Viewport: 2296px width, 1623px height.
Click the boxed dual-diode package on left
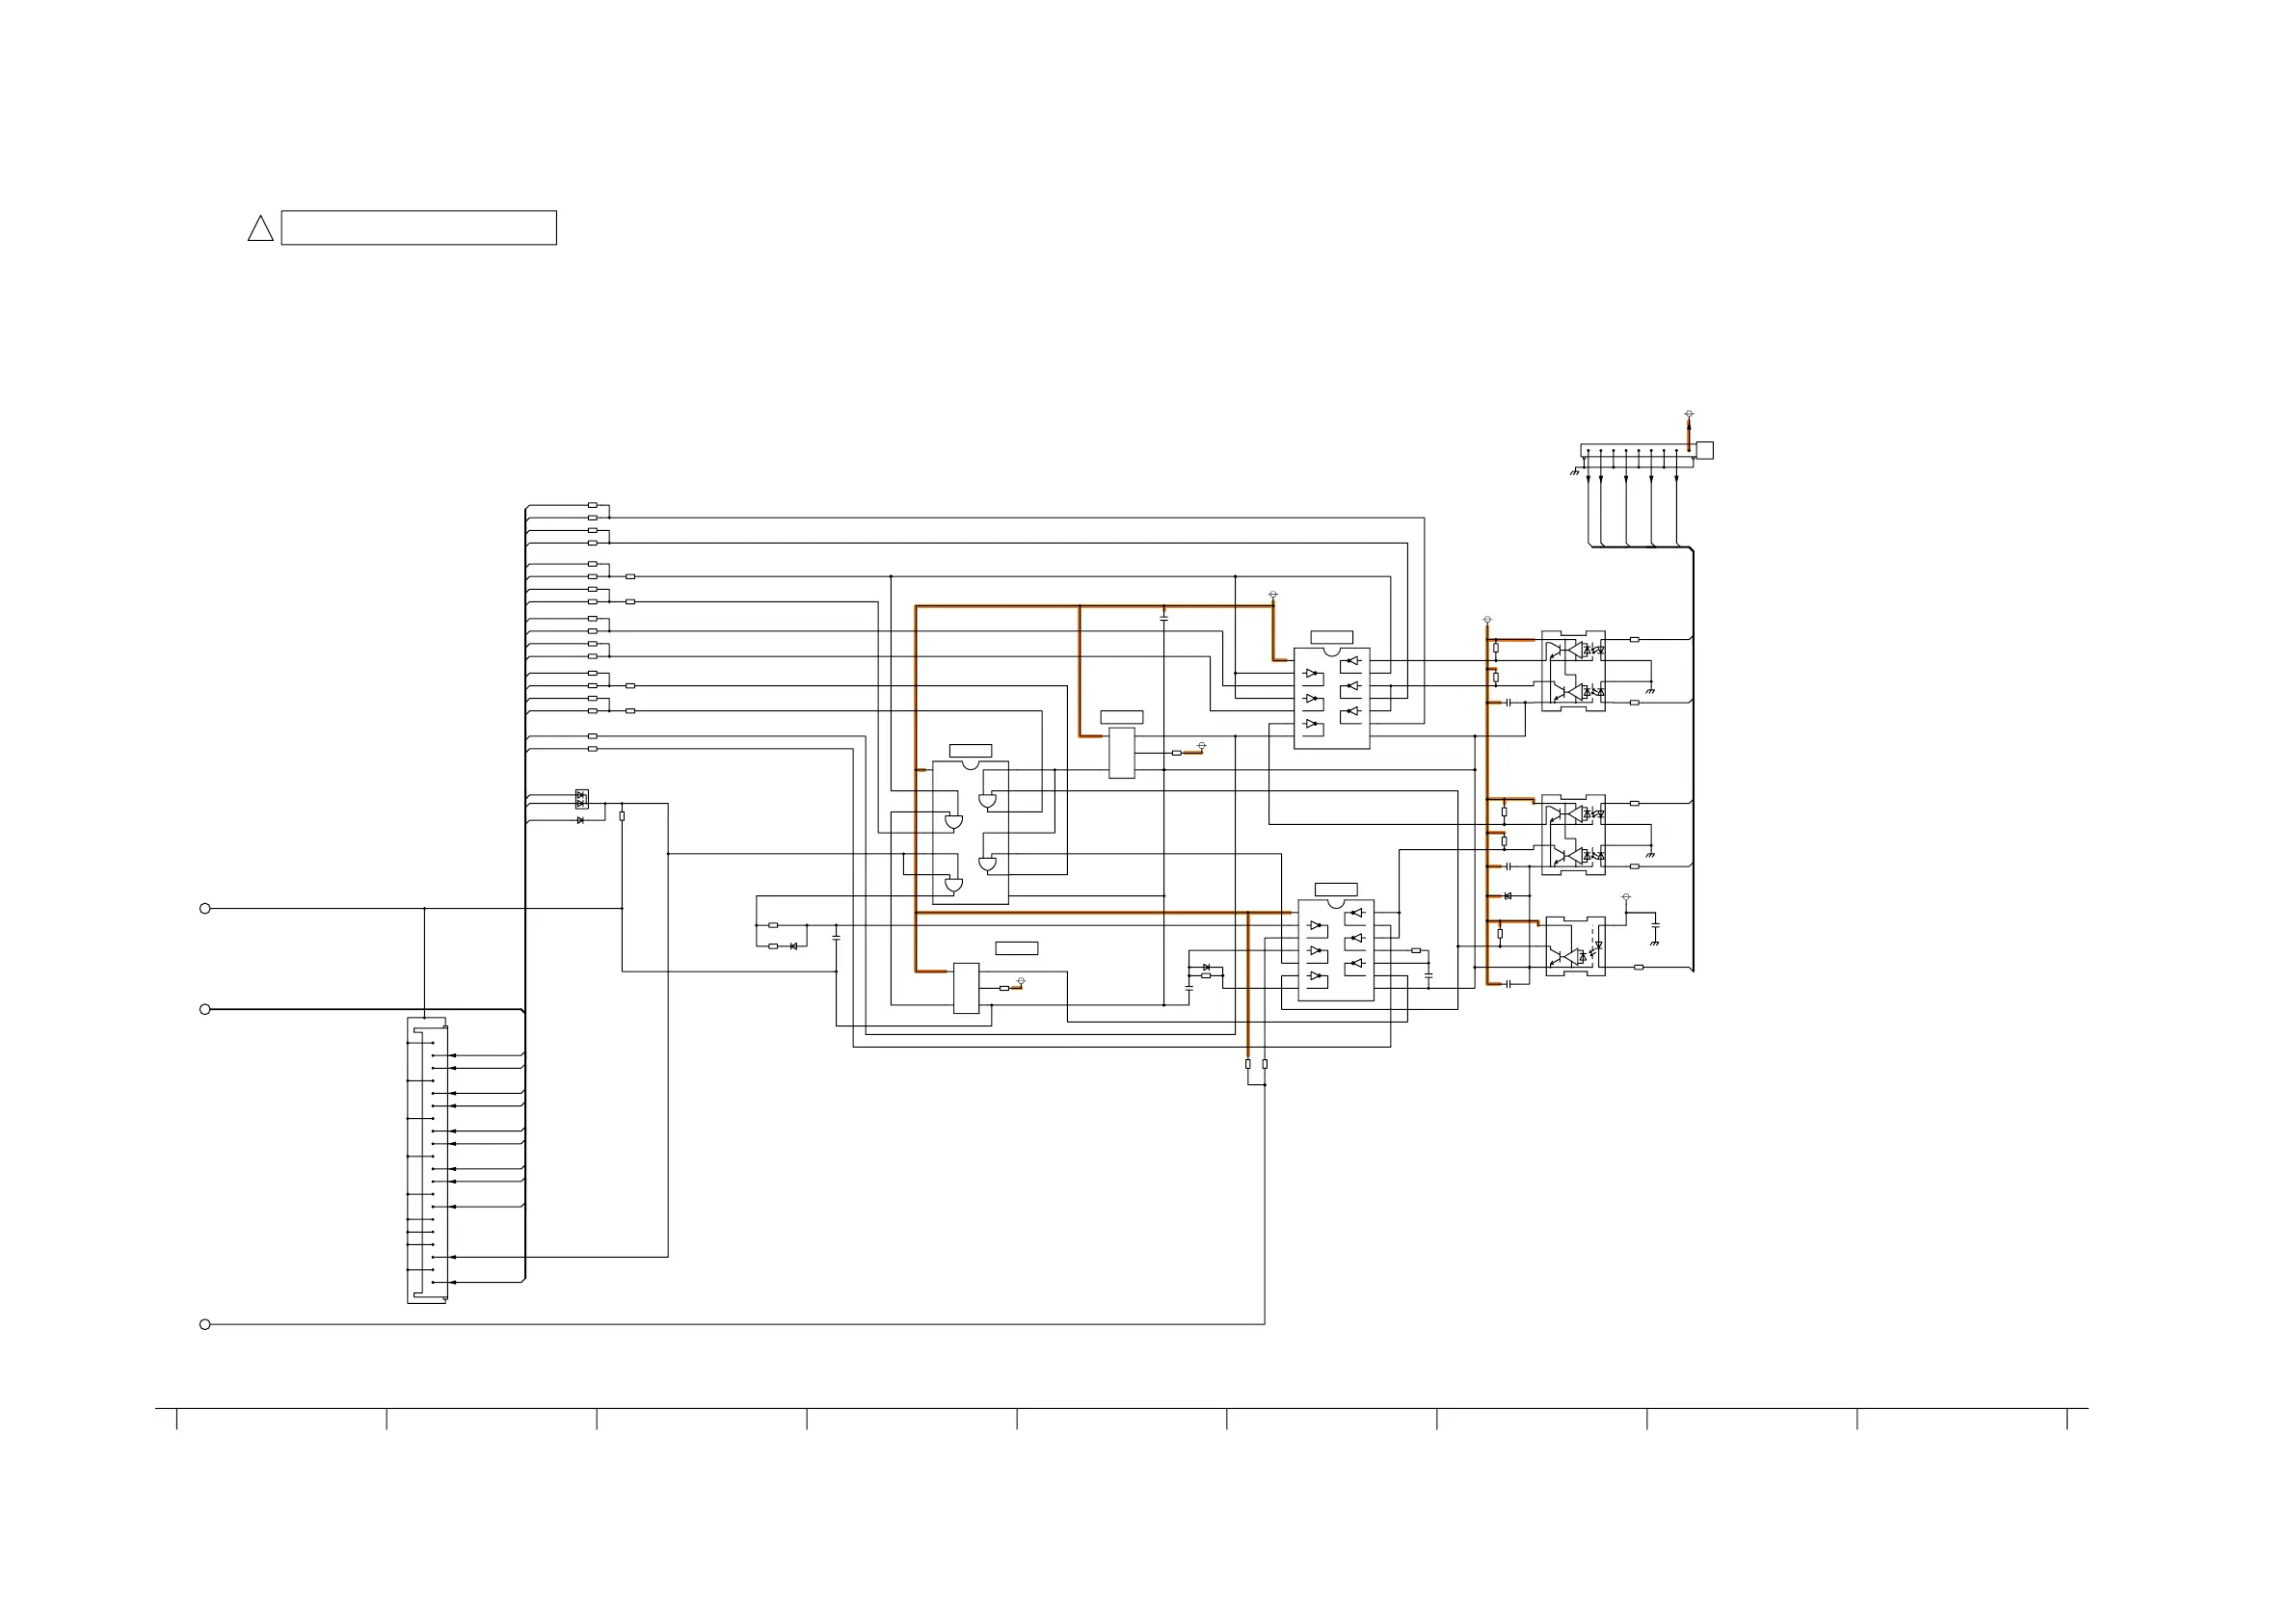click(x=582, y=798)
